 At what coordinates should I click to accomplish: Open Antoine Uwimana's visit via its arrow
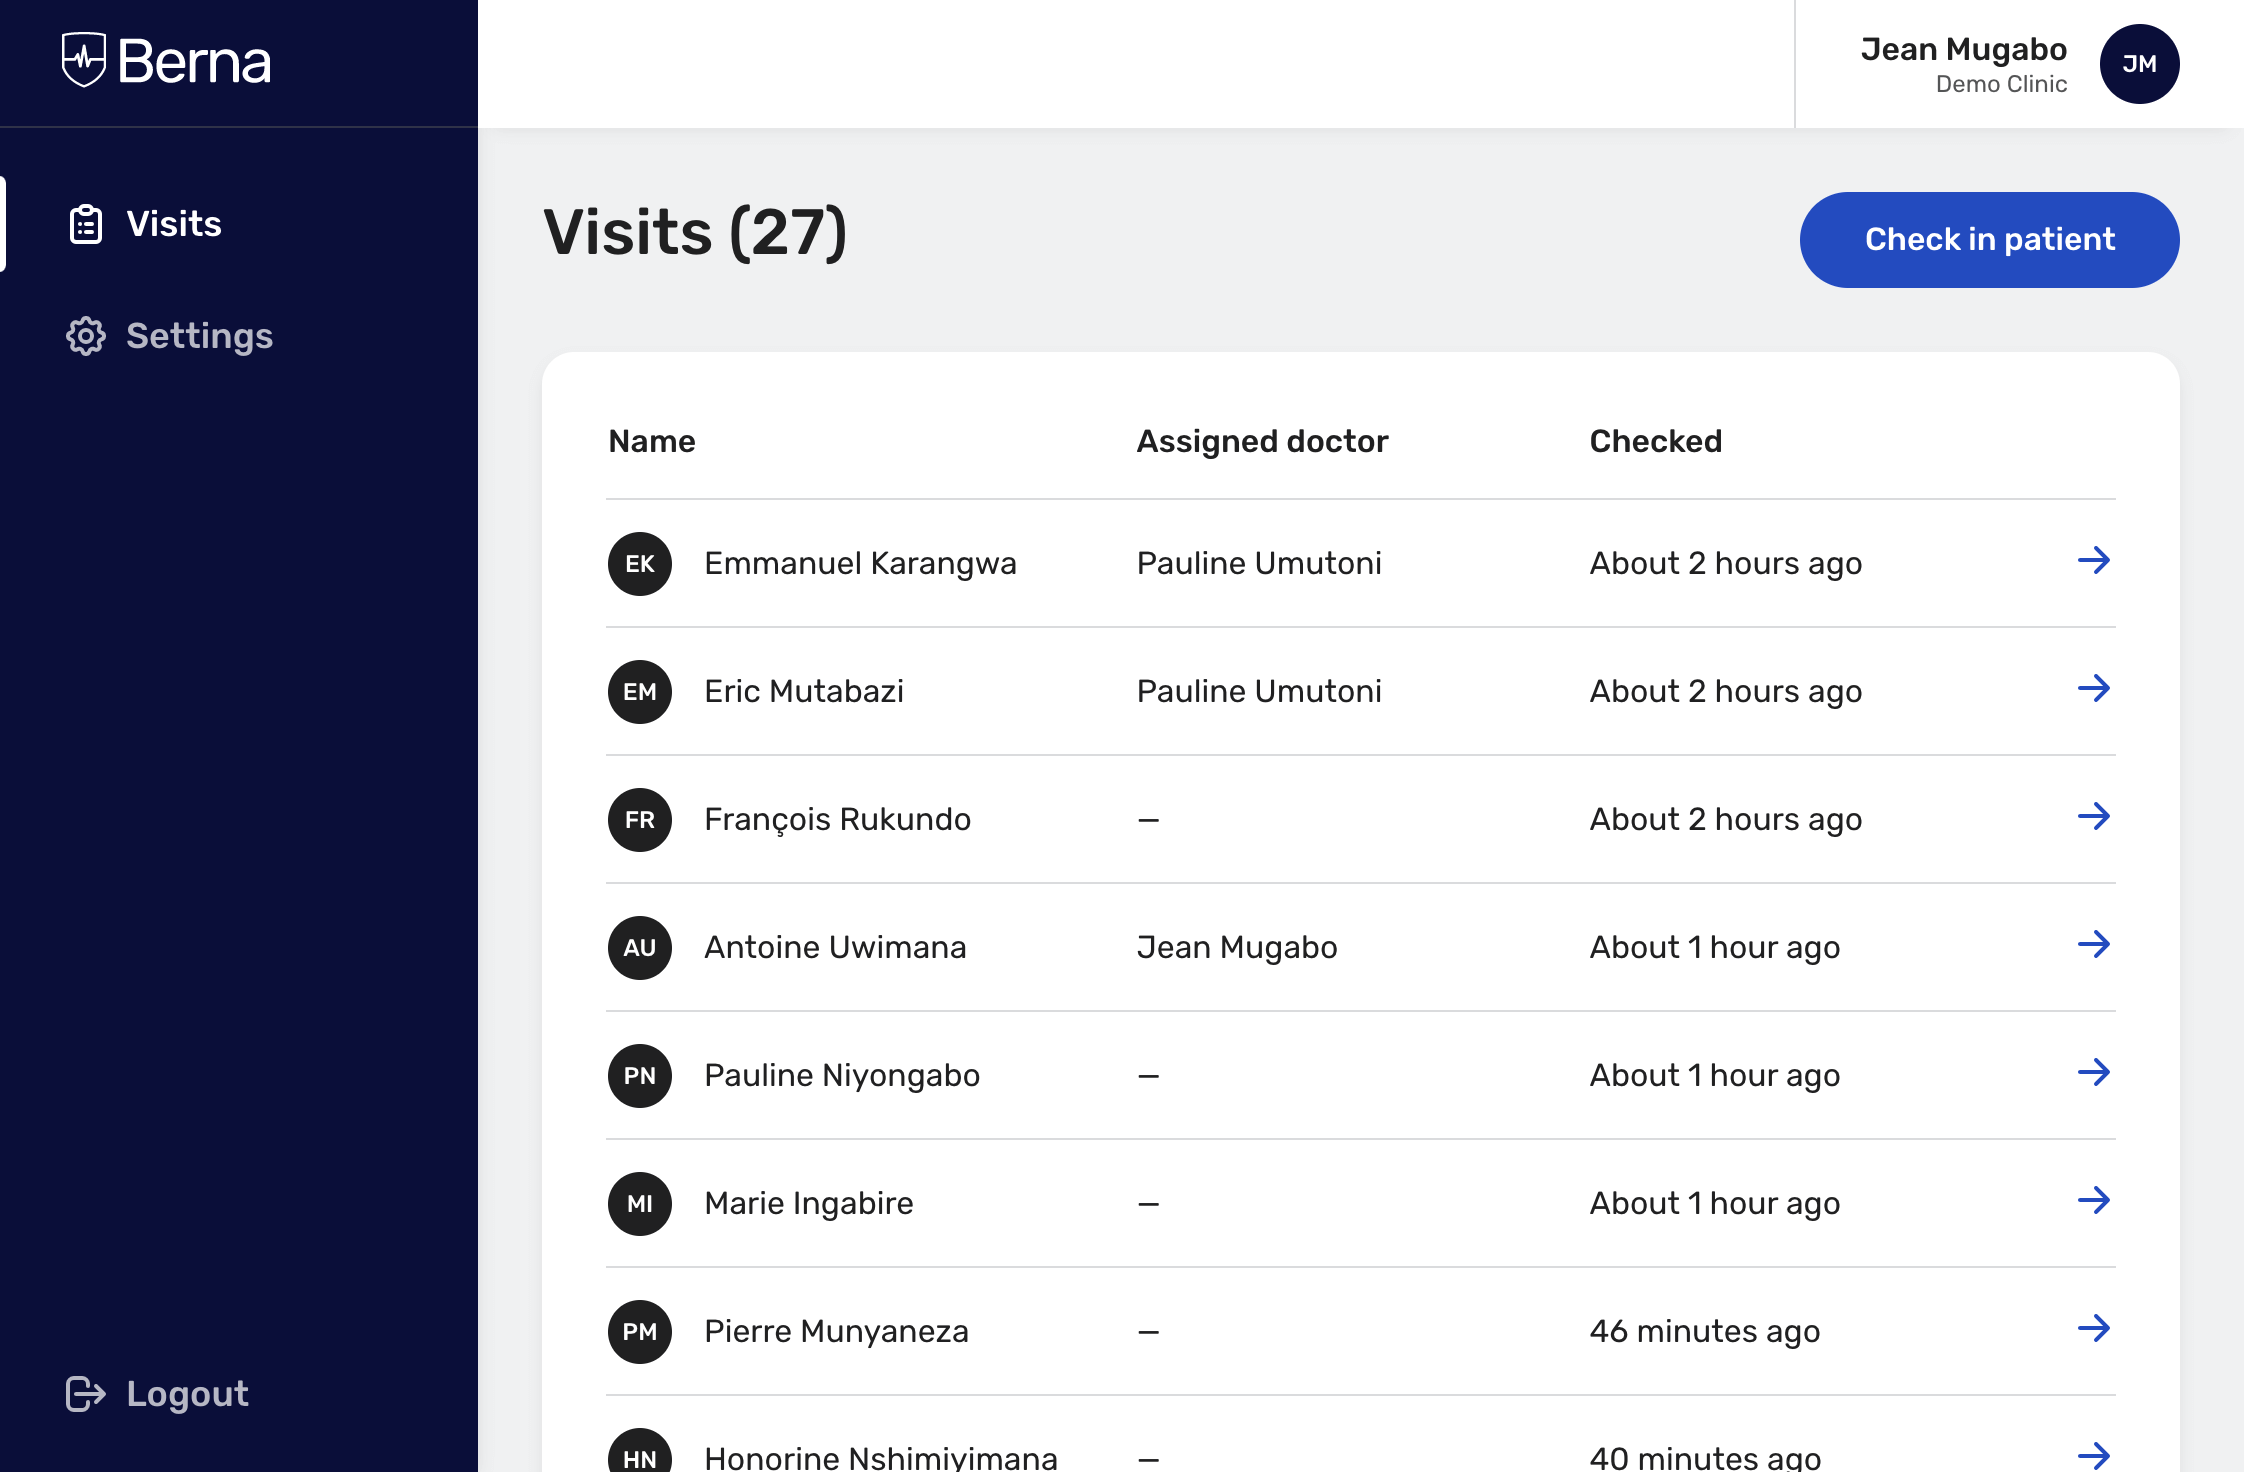[2096, 945]
